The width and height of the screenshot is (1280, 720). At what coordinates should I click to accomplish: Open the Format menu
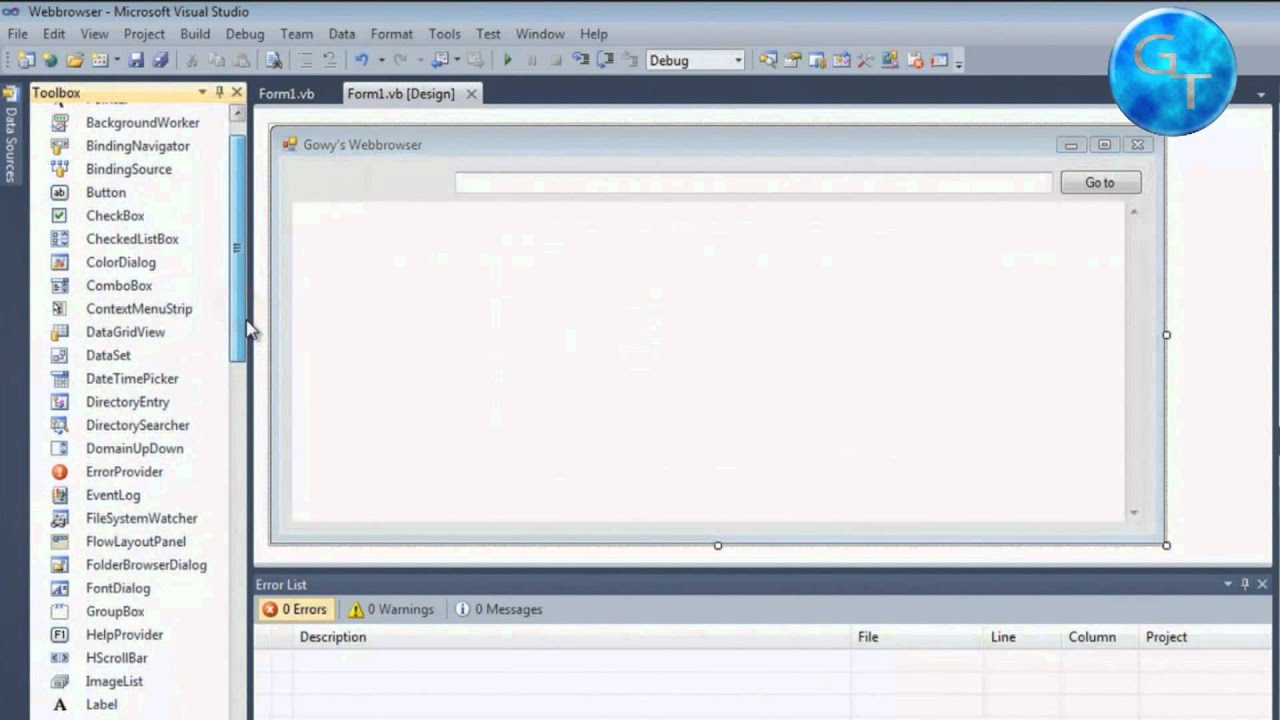click(x=391, y=33)
